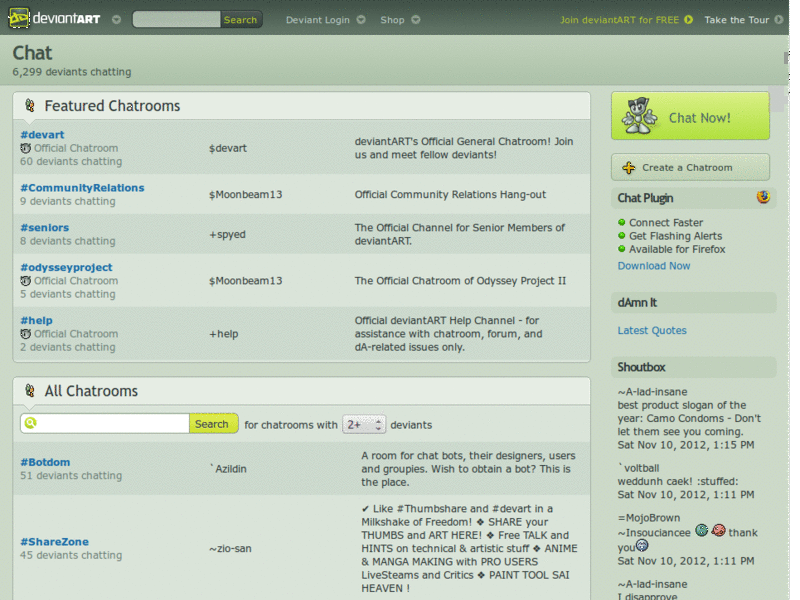This screenshot has width=800, height=600.
Task: Click official chatroom badge under #devart
Action: [26, 148]
